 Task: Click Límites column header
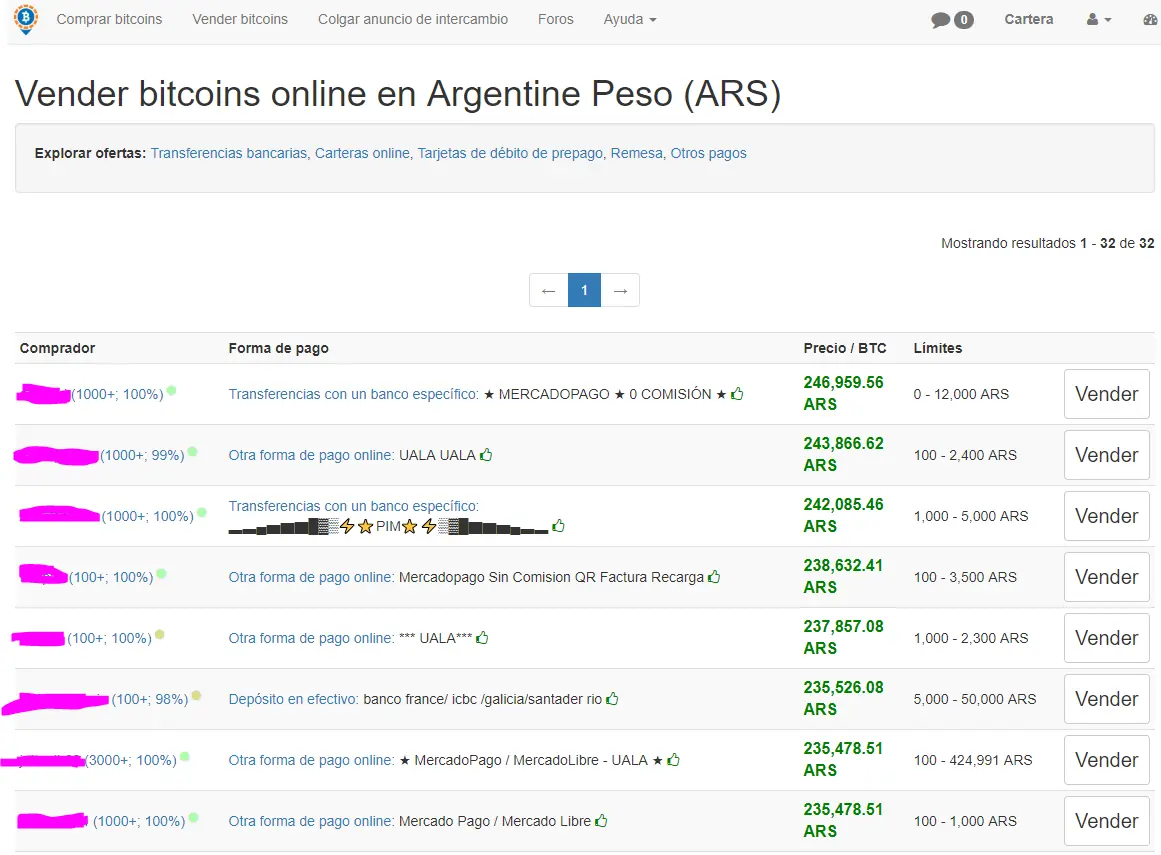(x=937, y=348)
